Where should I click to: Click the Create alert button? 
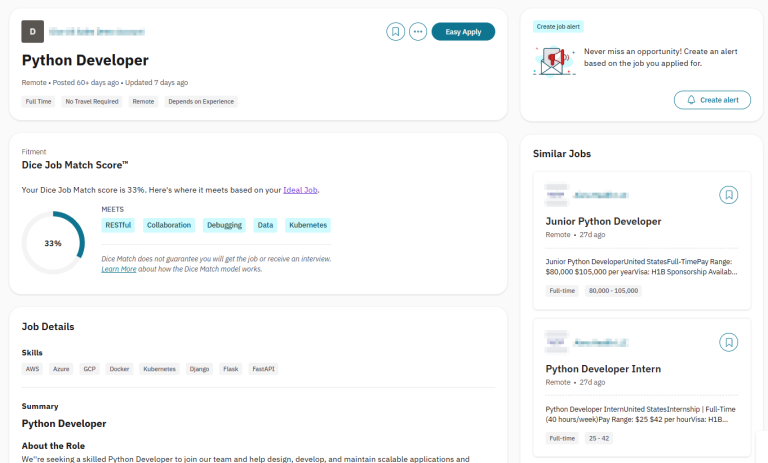coord(712,100)
